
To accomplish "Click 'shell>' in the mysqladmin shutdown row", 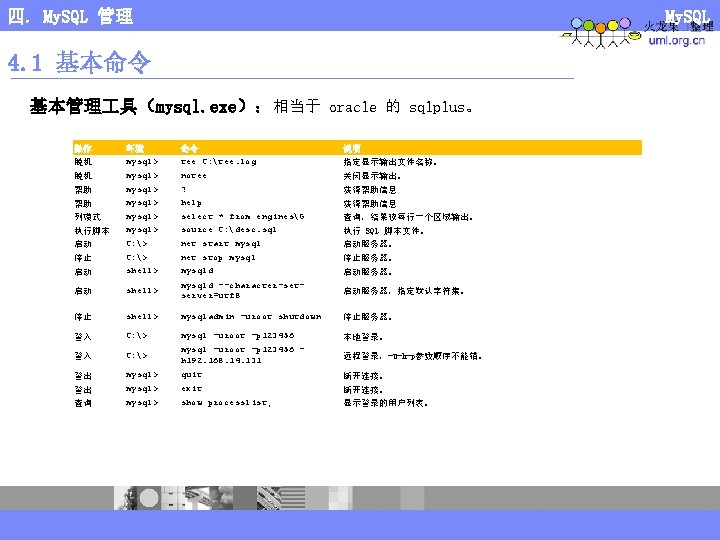I will pyautogui.click(x=142, y=316).
